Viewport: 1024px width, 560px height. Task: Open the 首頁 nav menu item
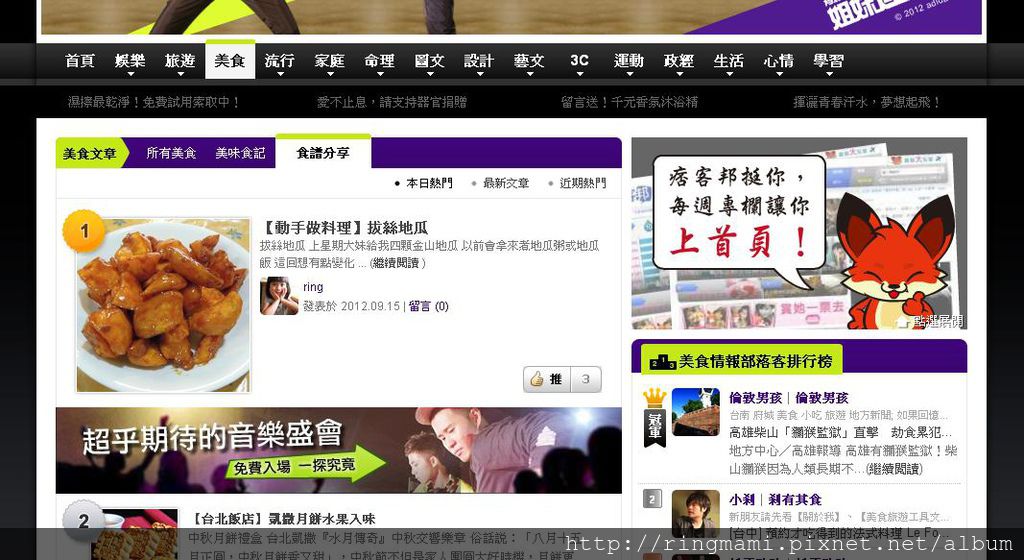(80, 61)
